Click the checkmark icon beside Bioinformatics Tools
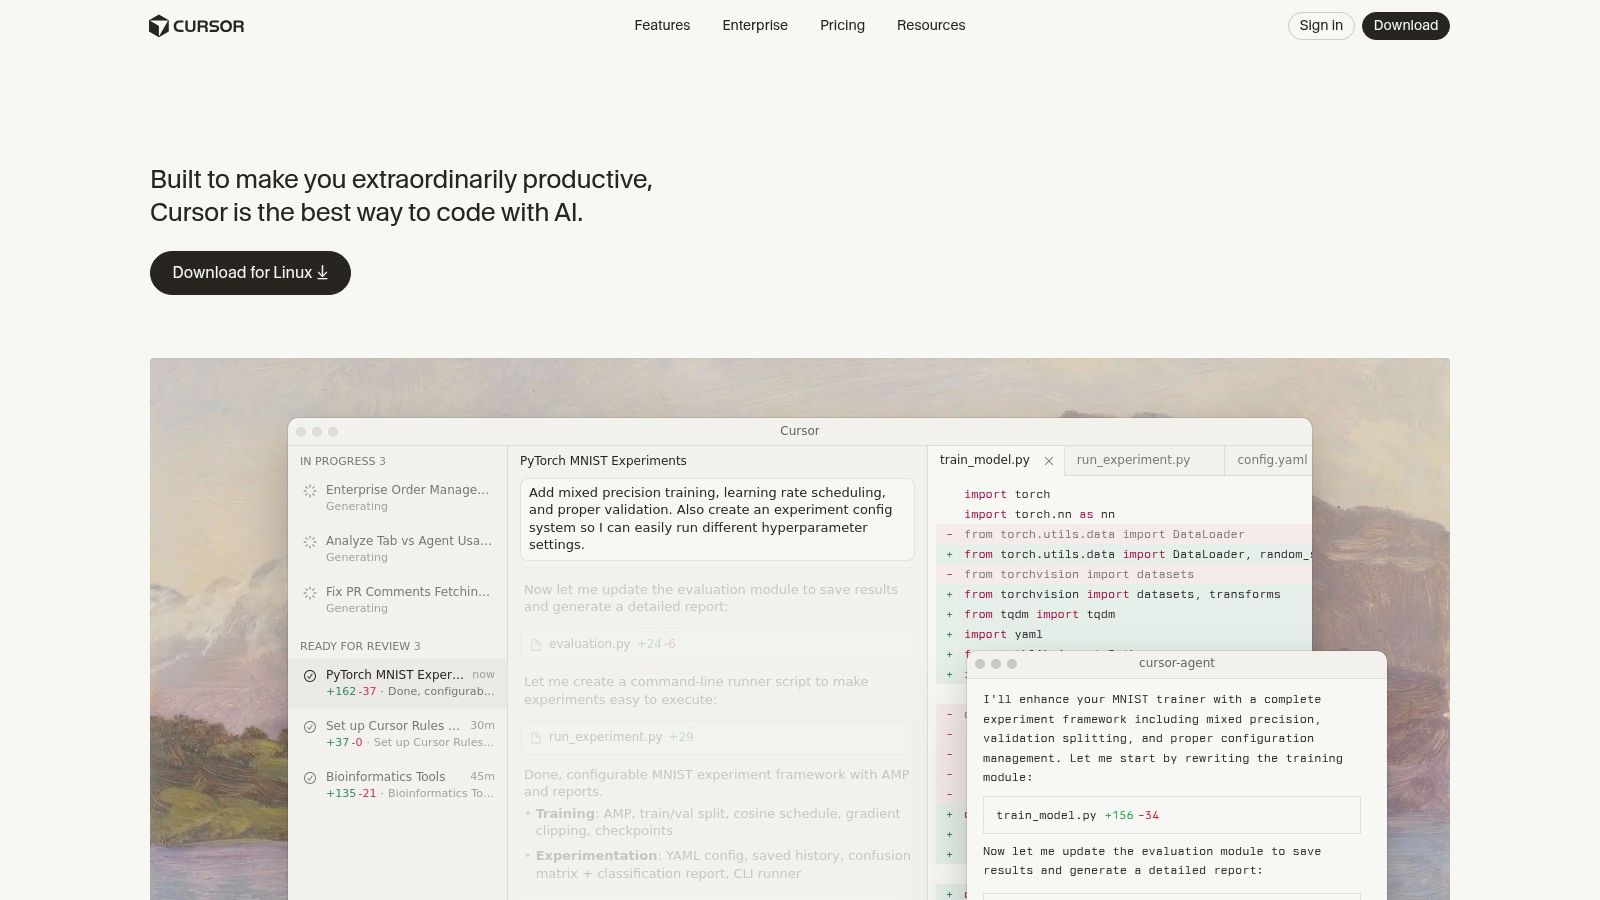This screenshot has width=1600, height=900. coord(310,778)
